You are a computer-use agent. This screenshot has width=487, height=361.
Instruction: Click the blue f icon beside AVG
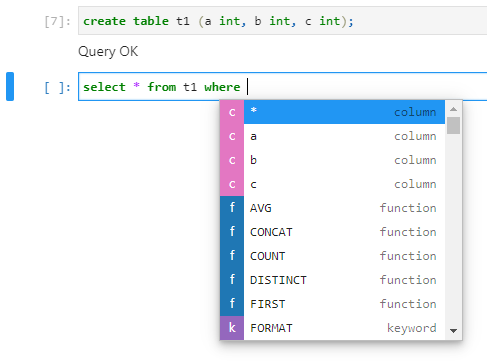pos(232,208)
